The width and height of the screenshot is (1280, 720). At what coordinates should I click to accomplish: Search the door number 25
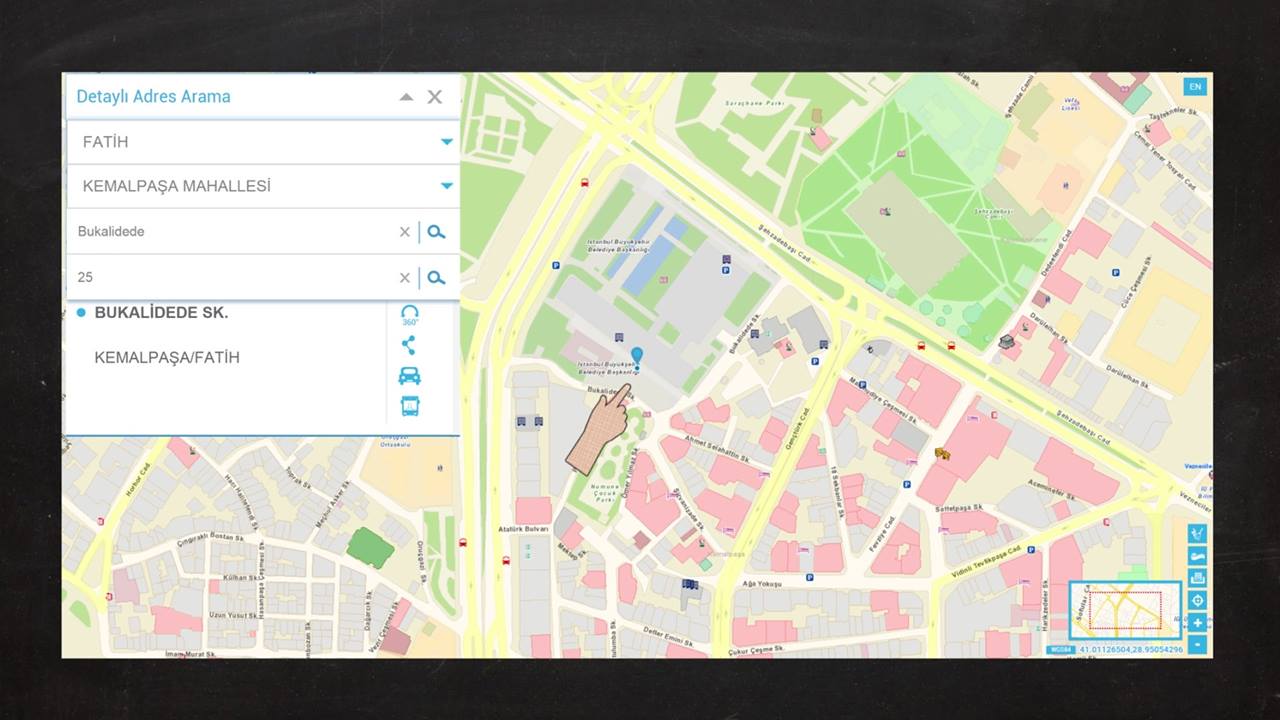[x=436, y=278]
